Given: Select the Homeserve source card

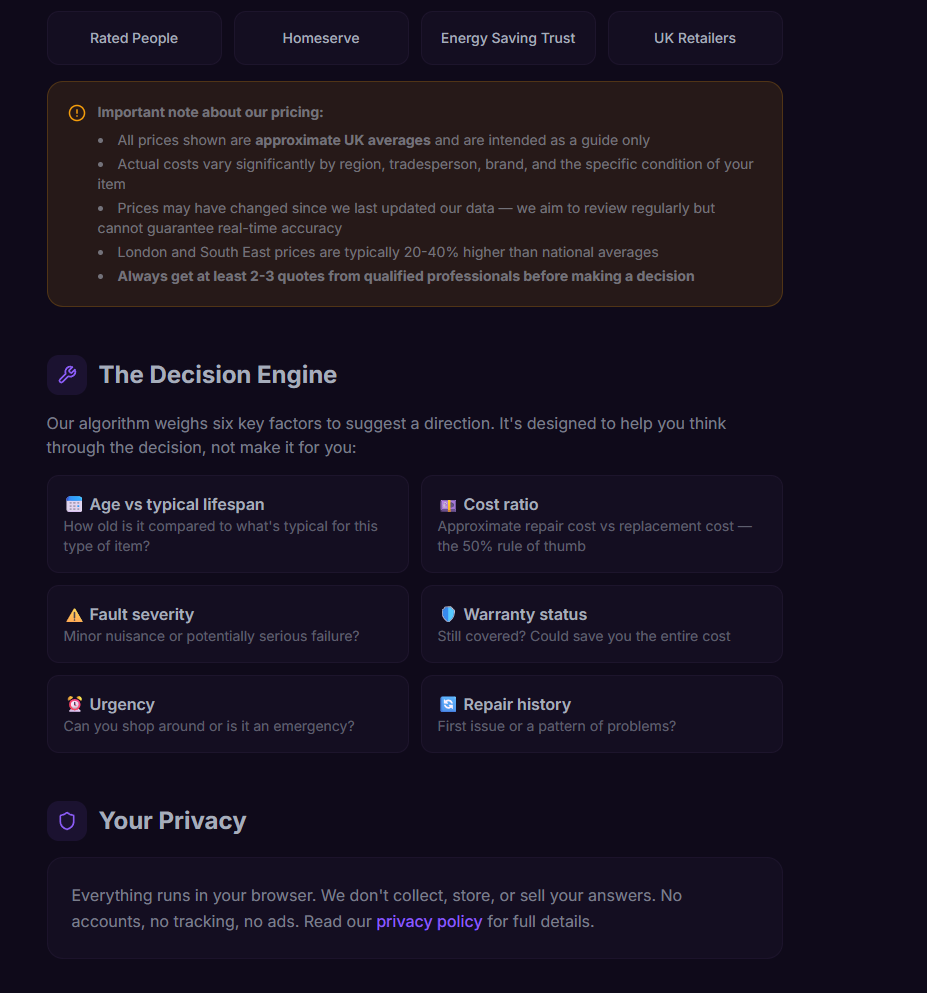Looking at the screenshot, I should (321, 38).
